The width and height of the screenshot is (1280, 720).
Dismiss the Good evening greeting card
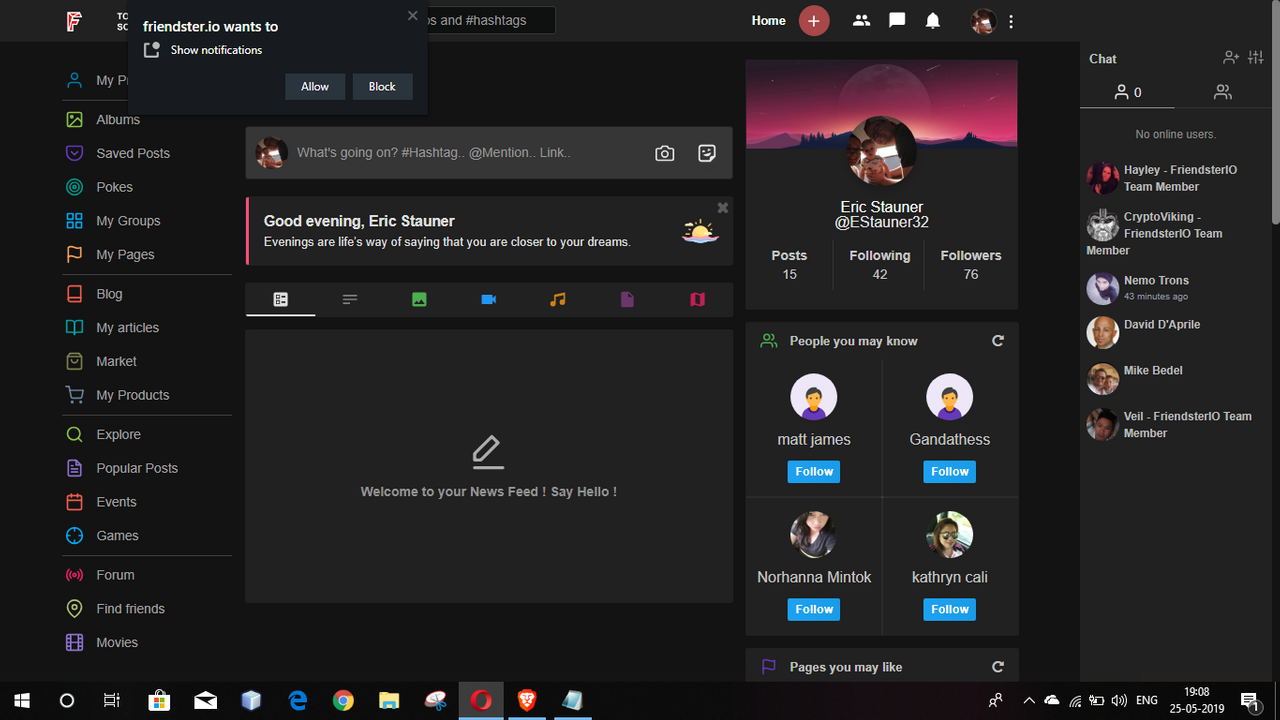(723, 208)
